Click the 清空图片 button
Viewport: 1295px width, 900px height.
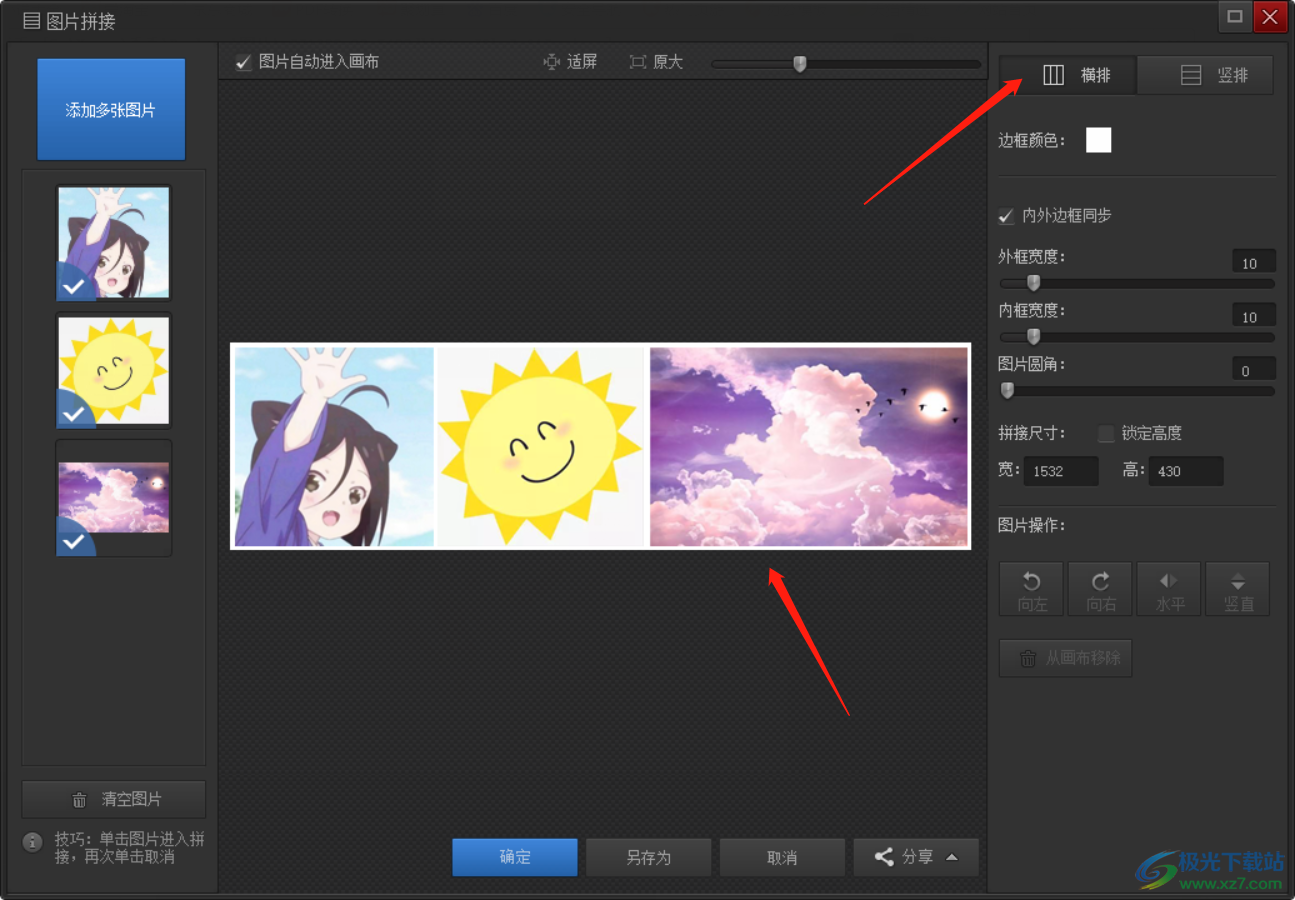tap(114, 800)
